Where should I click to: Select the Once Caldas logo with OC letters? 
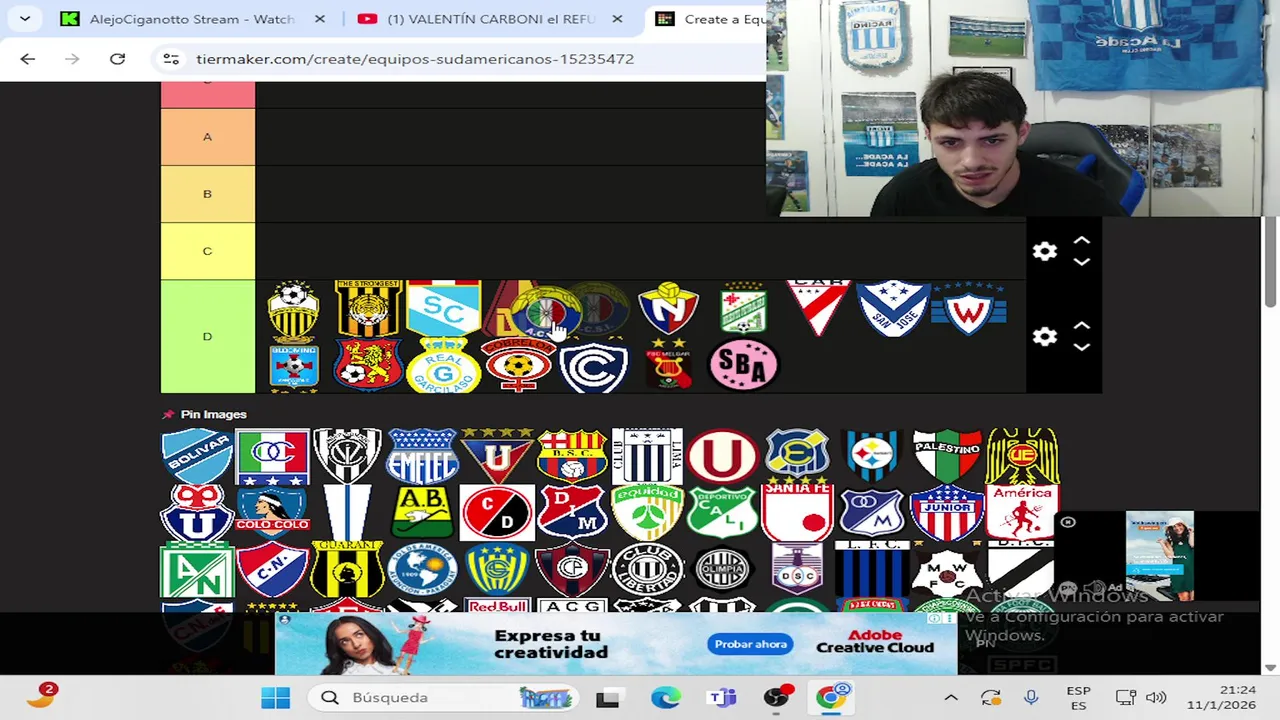point(272,456)
